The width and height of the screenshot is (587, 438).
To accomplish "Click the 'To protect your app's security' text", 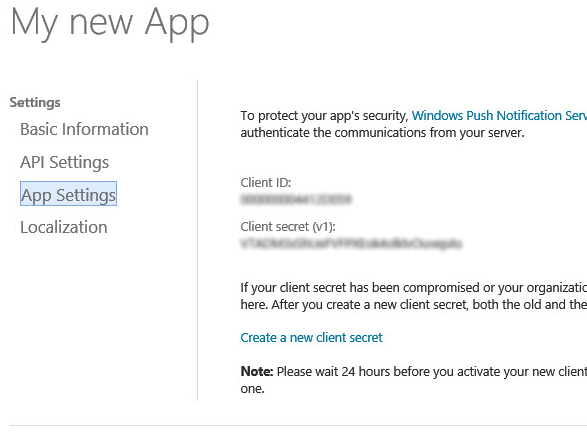I will tap(324, 116).
